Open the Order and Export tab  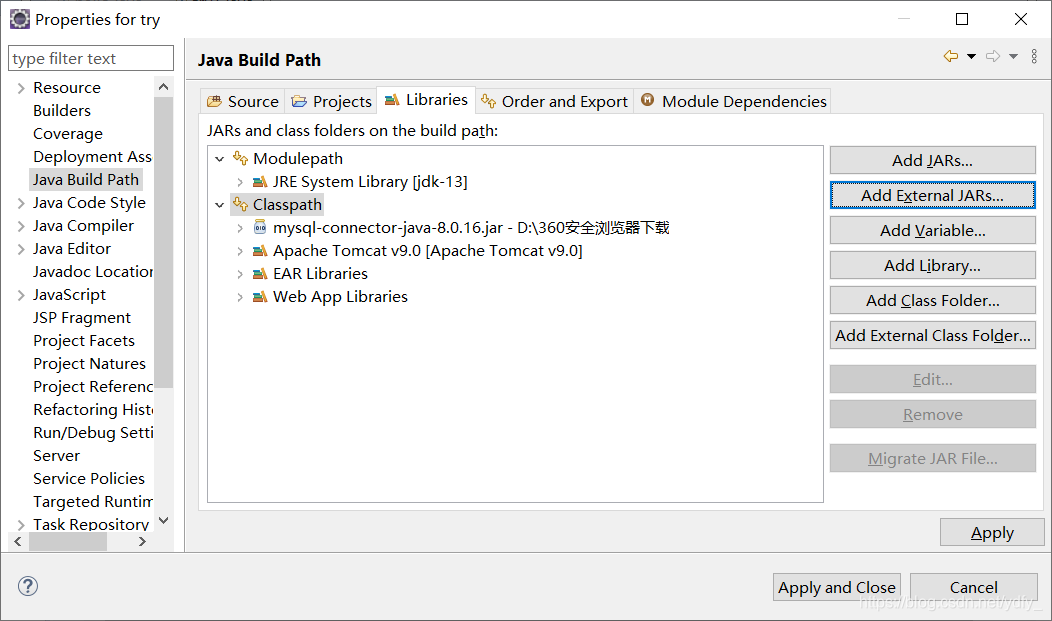click(554, 101)
